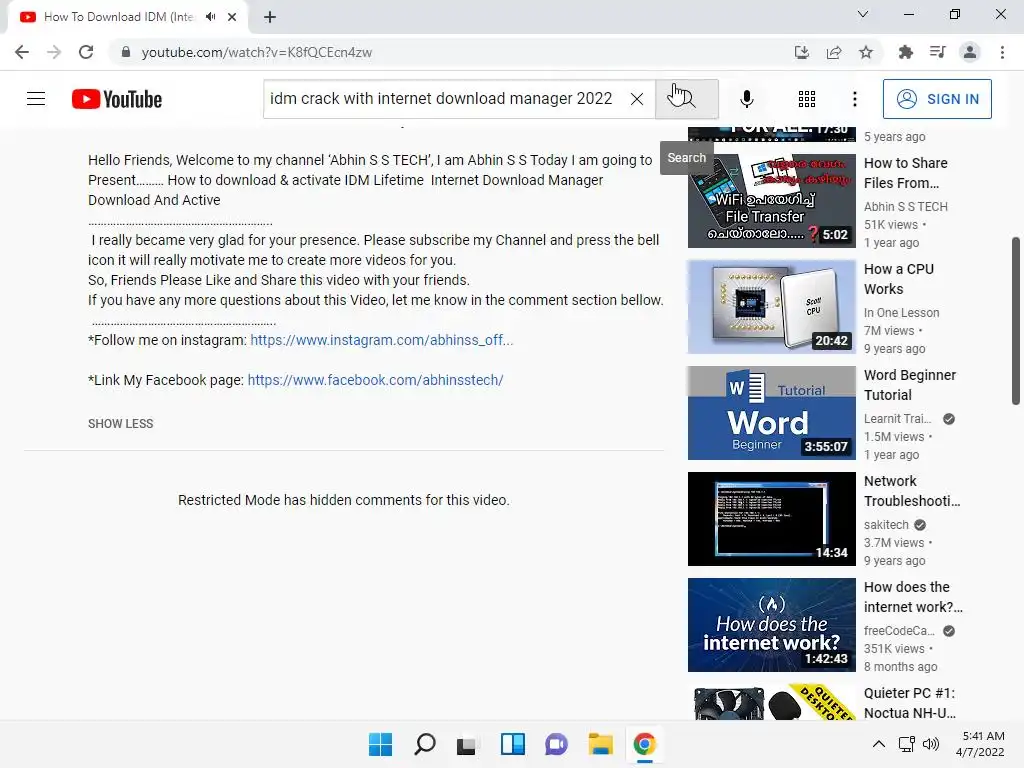Open the Chrome extensions puzzle icon
The width and height of the screenshot is (1024, 768).
pyautogui.click(x=906, y=52)
